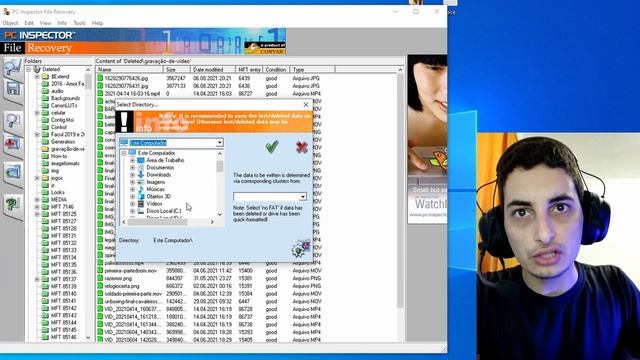The height and width of the screenshot is (360, 640).
Task: Select the Documentos folder icon
Action: (x=141, y=168)
